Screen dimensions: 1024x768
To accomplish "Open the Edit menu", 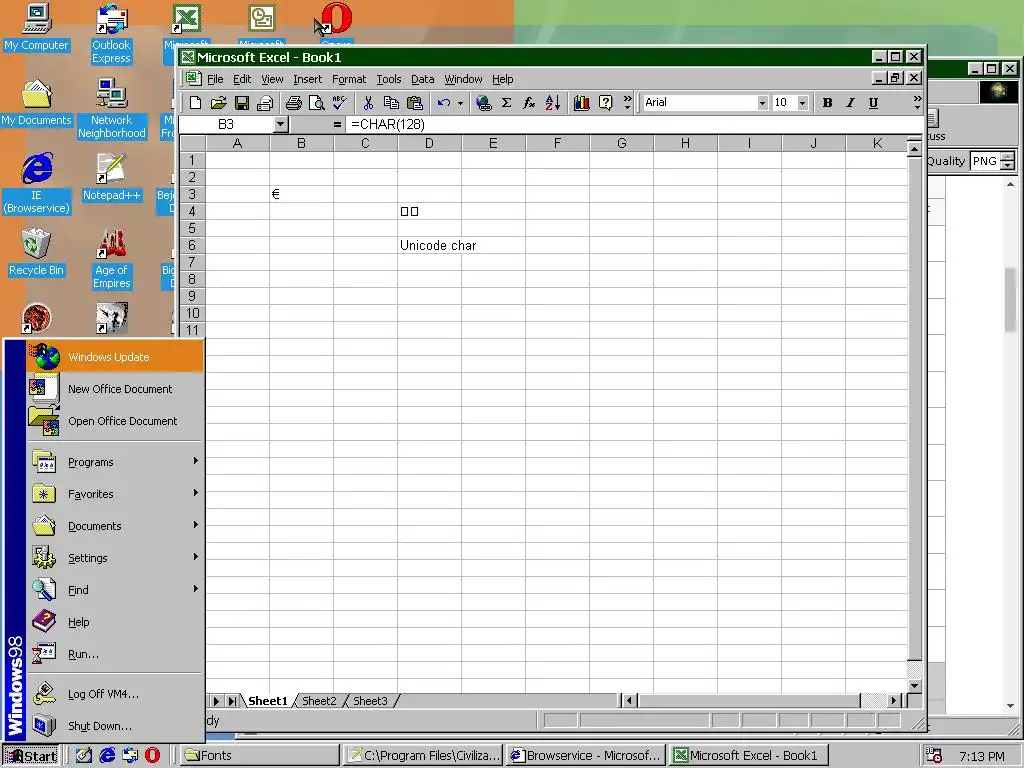I will [x=242, y=79].
